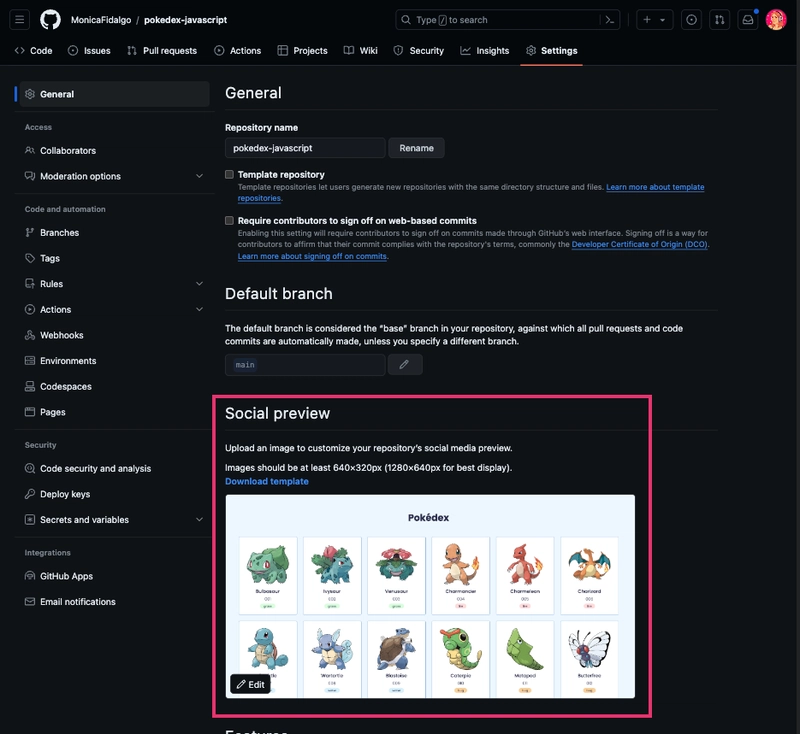Open Developer Certificate of Origin (DCO) link
The image size is (800, 734).
[x=639, y=244]
